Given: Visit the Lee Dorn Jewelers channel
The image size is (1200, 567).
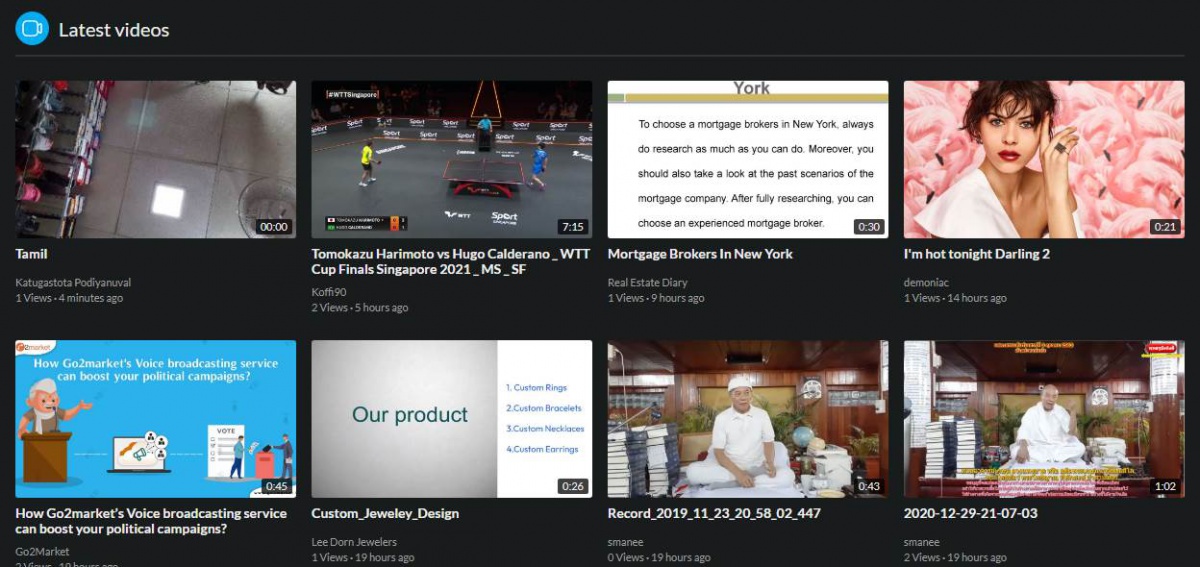Looking at the screenshot, I should [x=354, y=542].
